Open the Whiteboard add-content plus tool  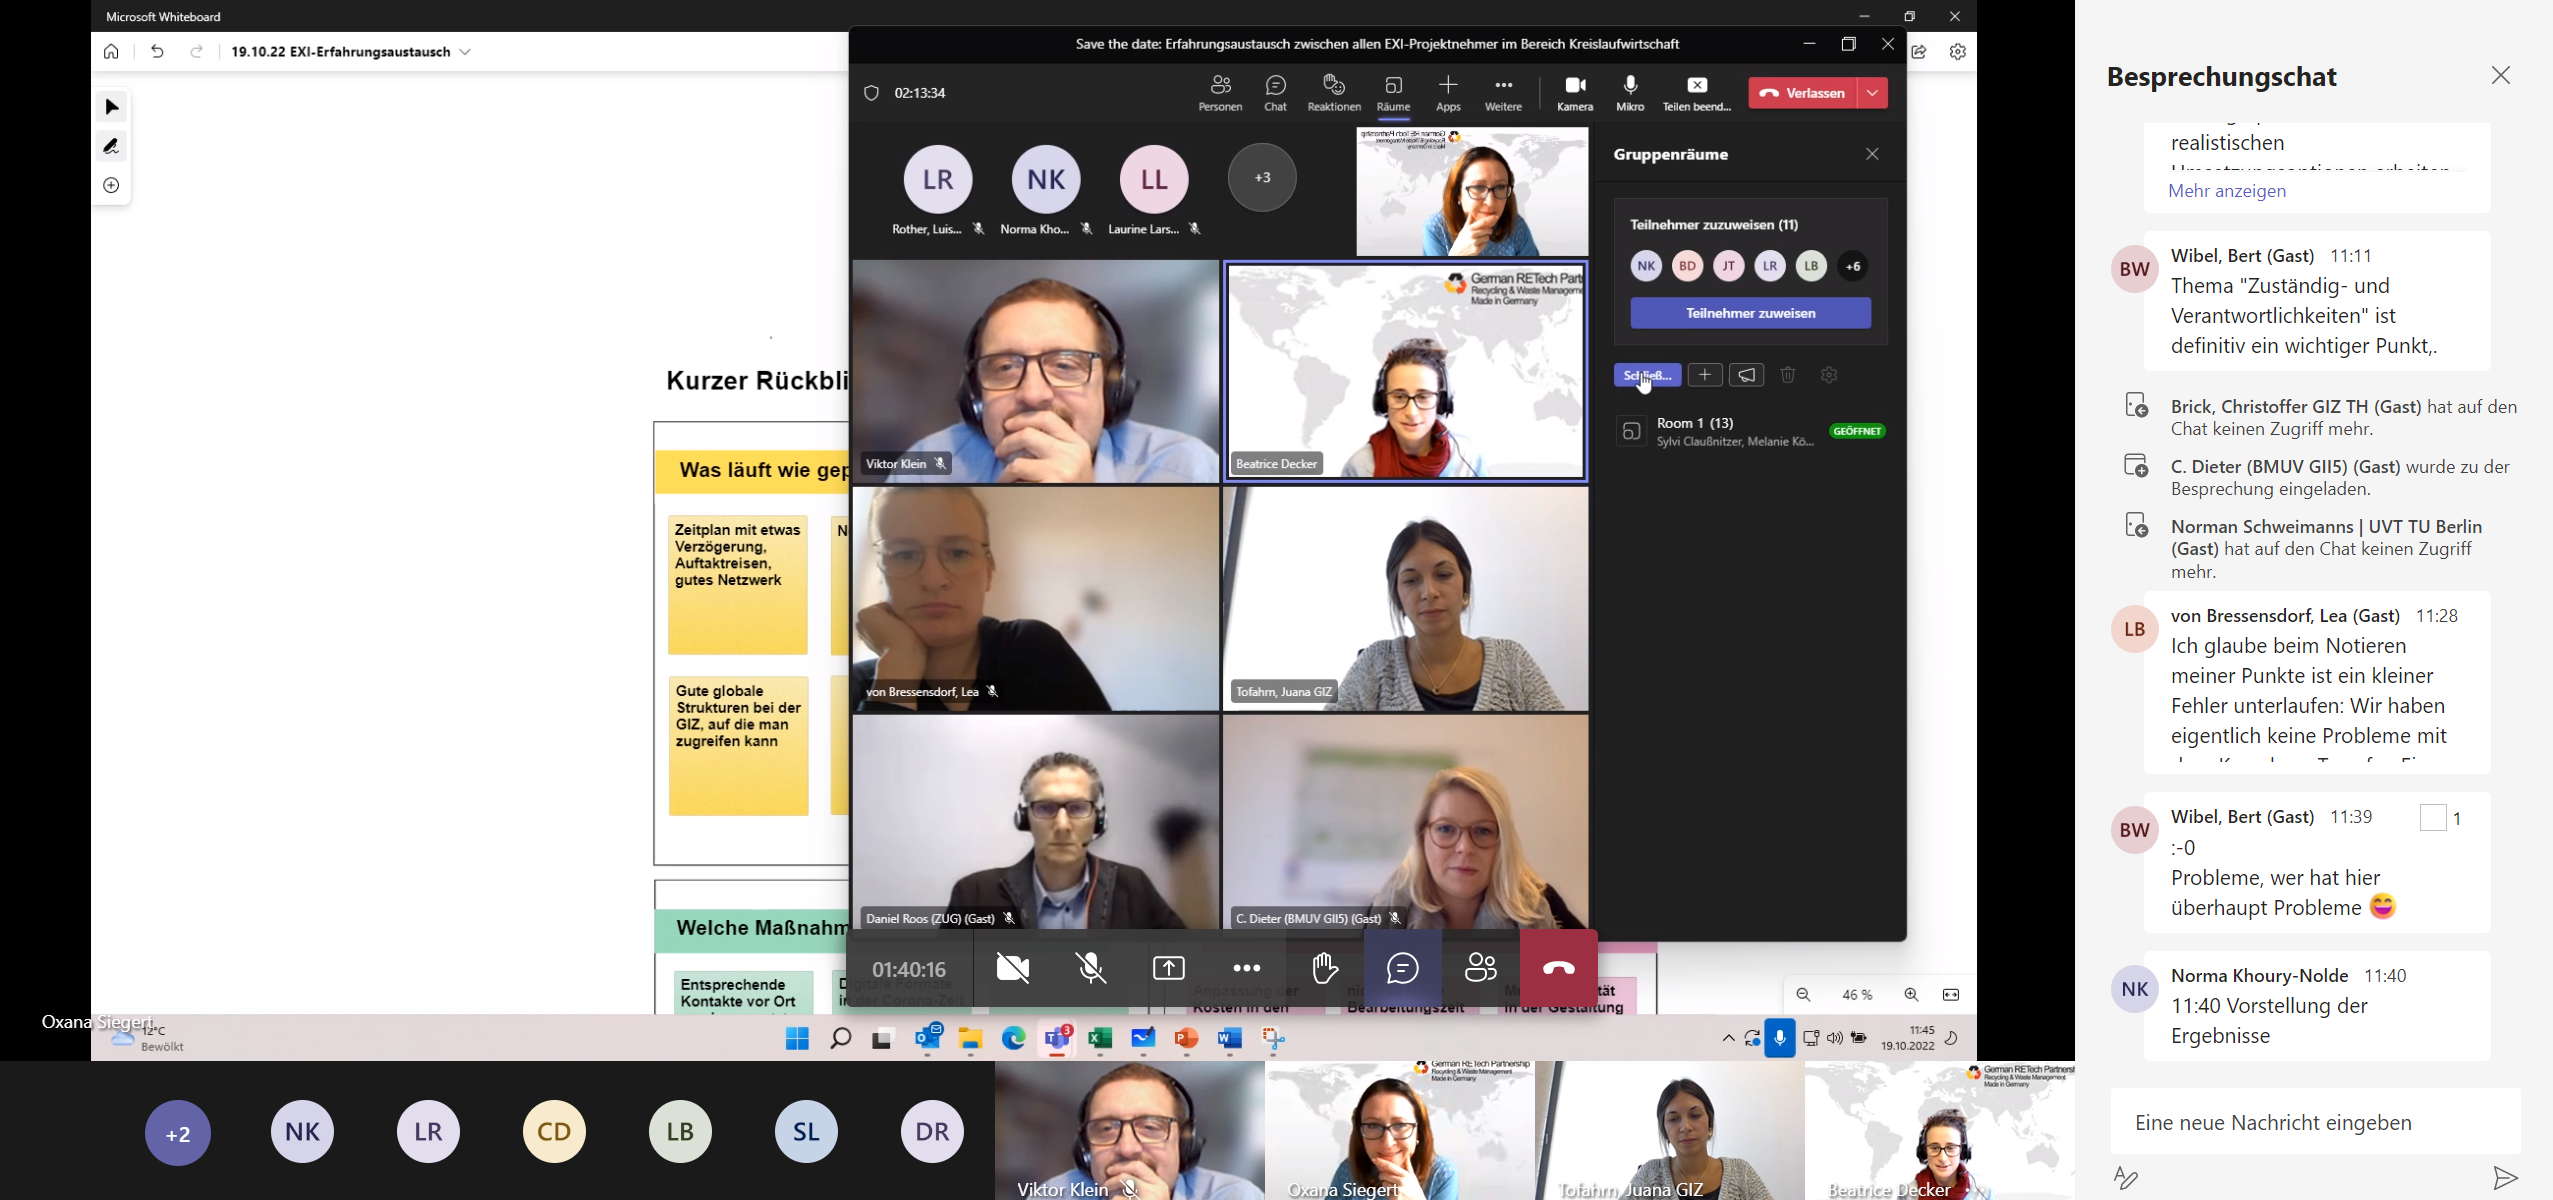pyautogui.click(x=112, y=186)
